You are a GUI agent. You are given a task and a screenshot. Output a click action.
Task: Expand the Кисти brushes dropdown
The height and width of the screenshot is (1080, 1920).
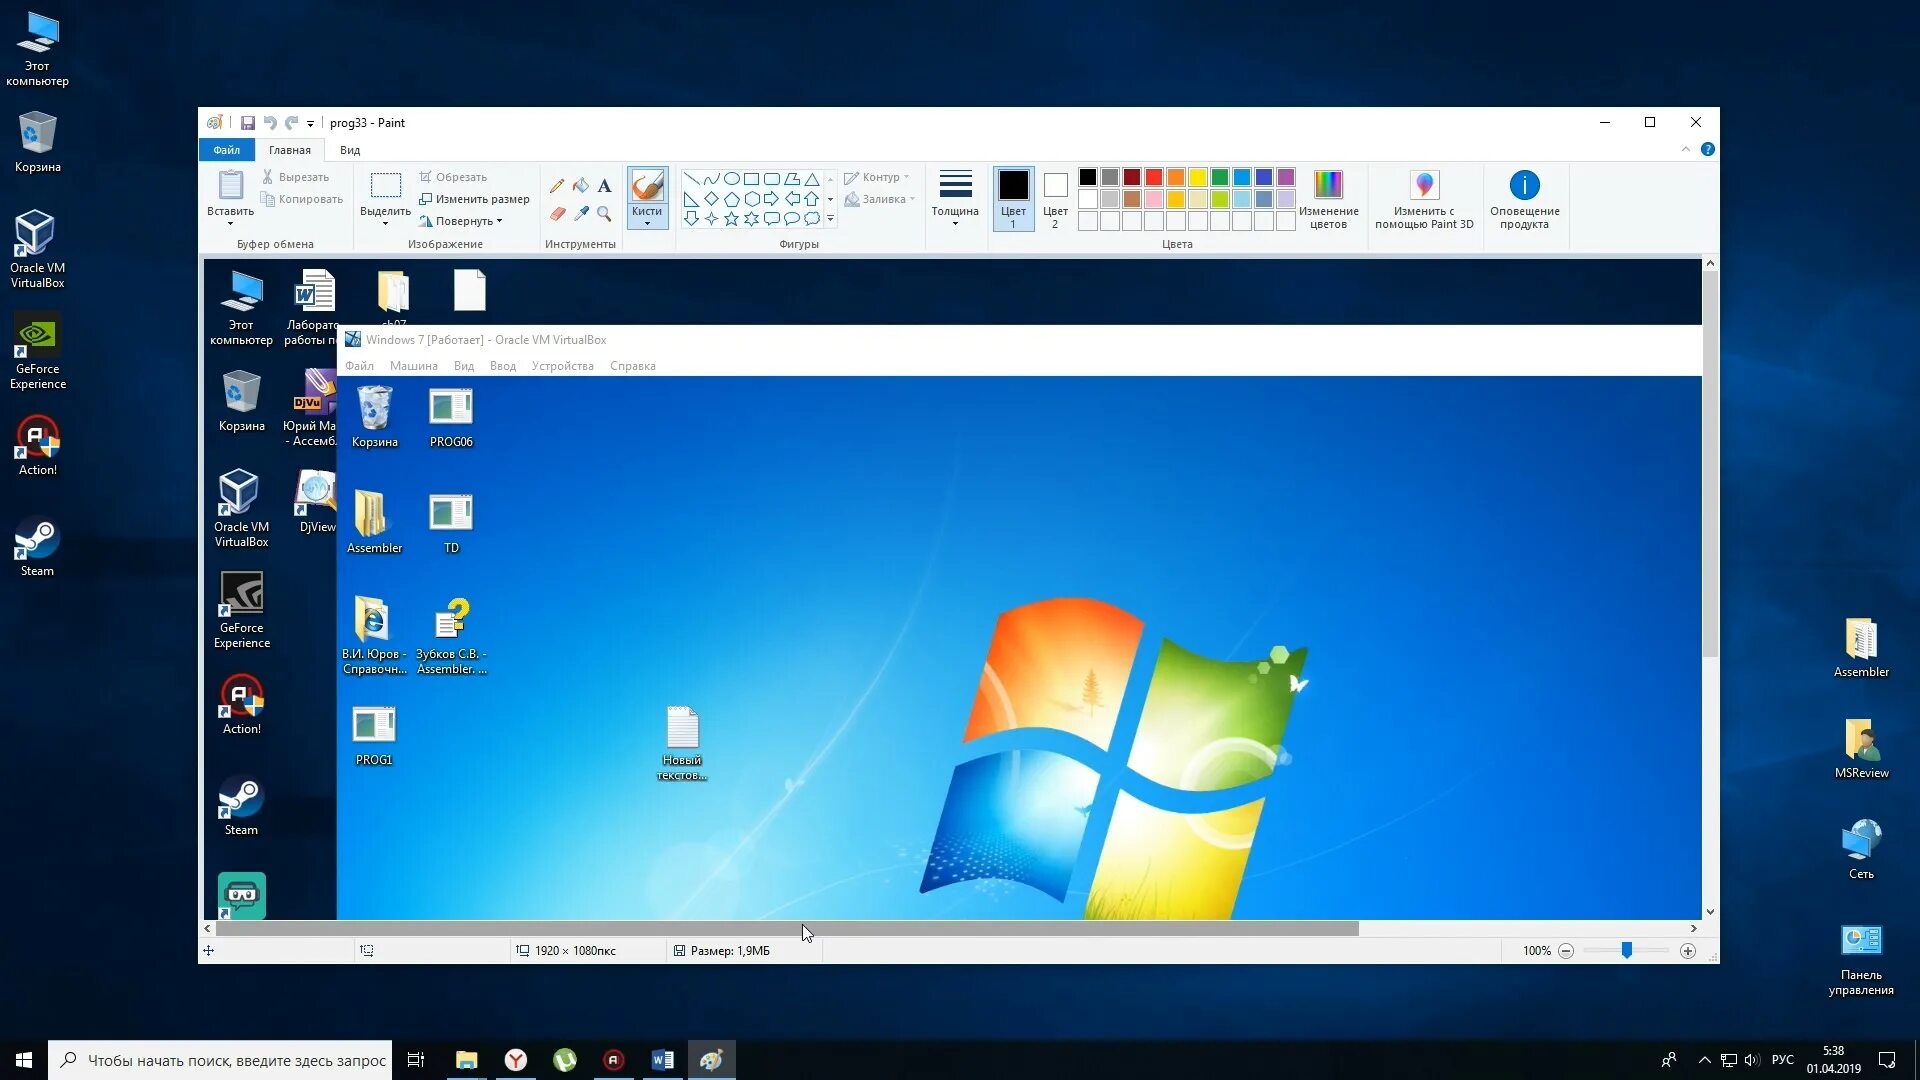click(x=647, y=218)
